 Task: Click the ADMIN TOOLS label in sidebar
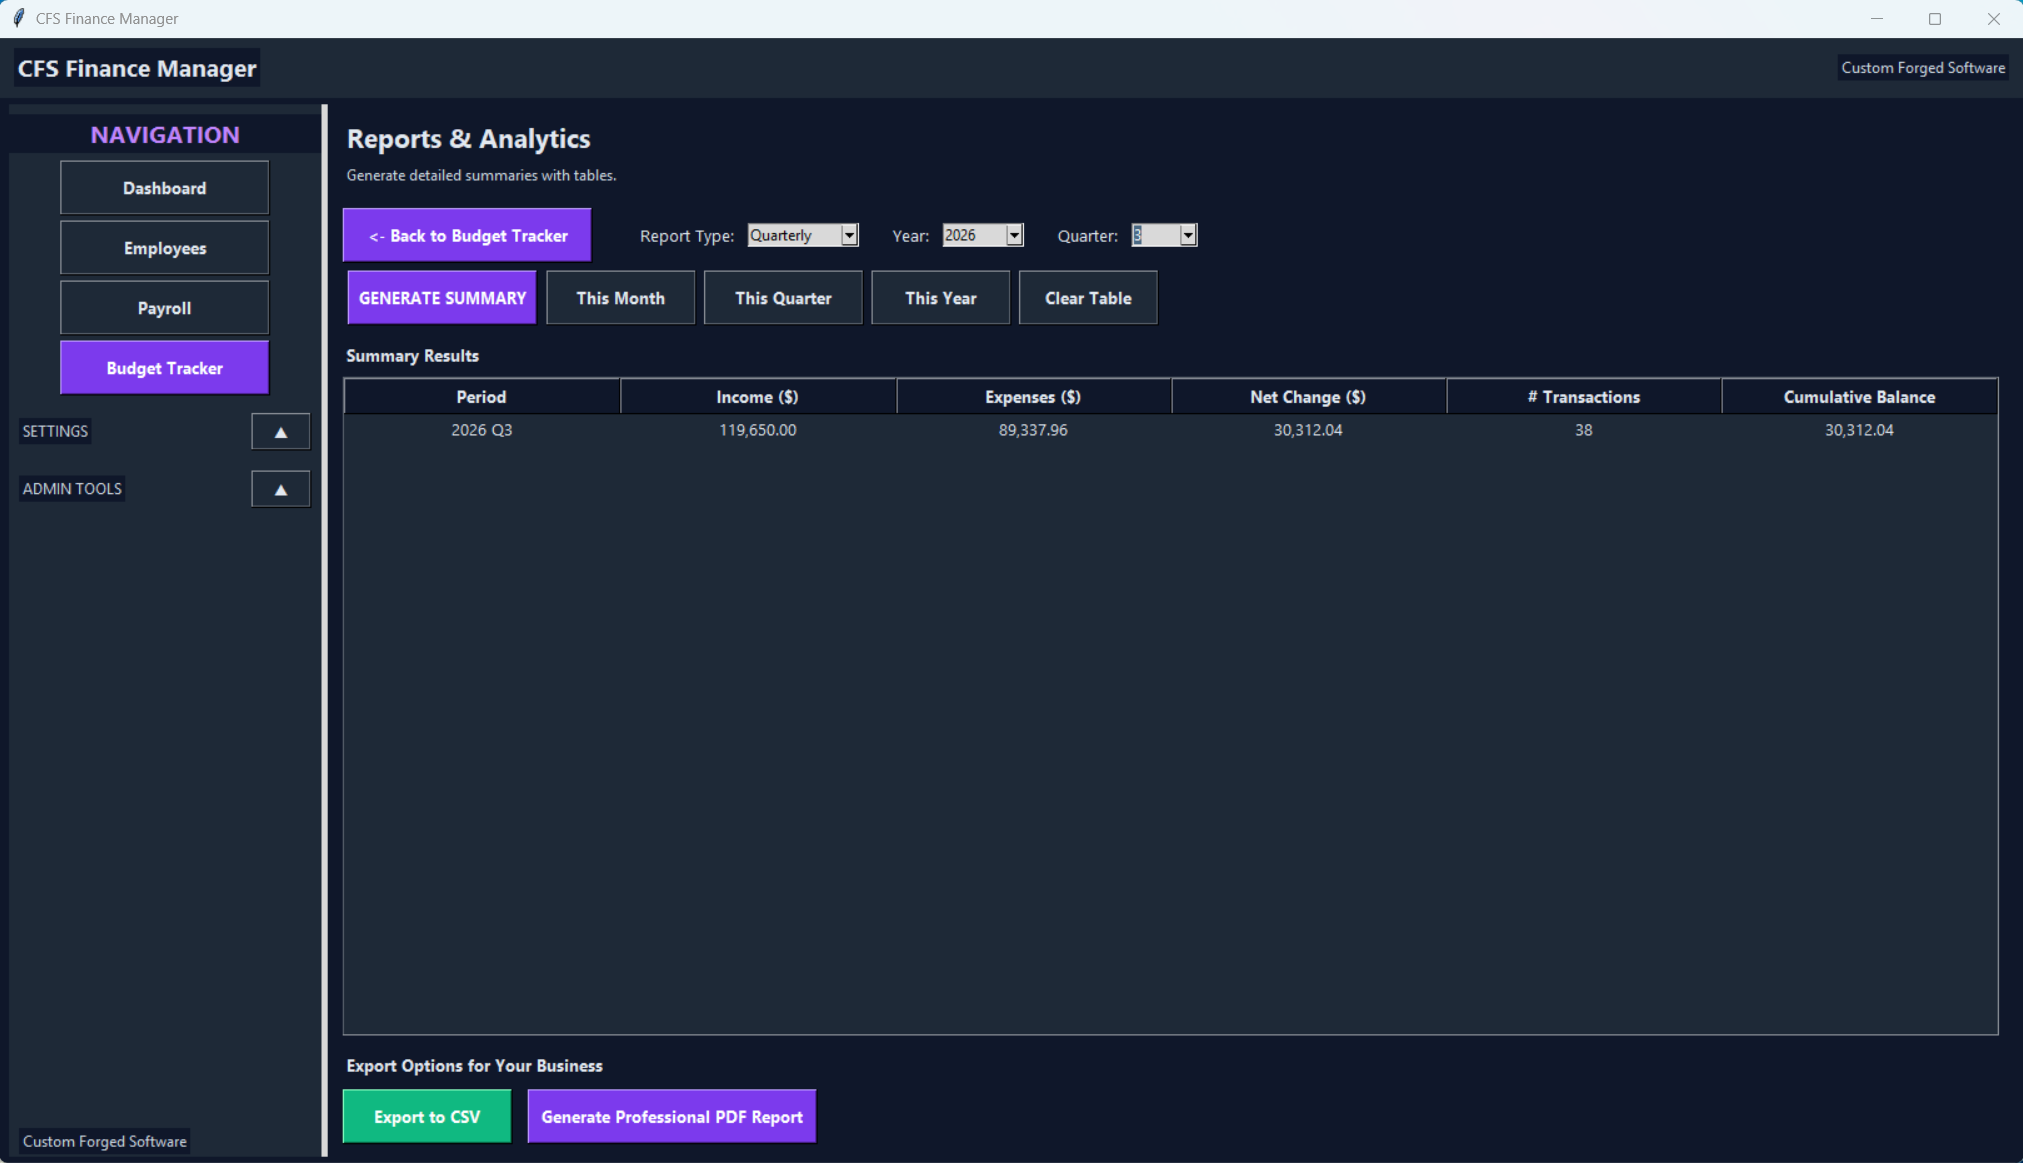pyautogui.click(x=72, y=488)
